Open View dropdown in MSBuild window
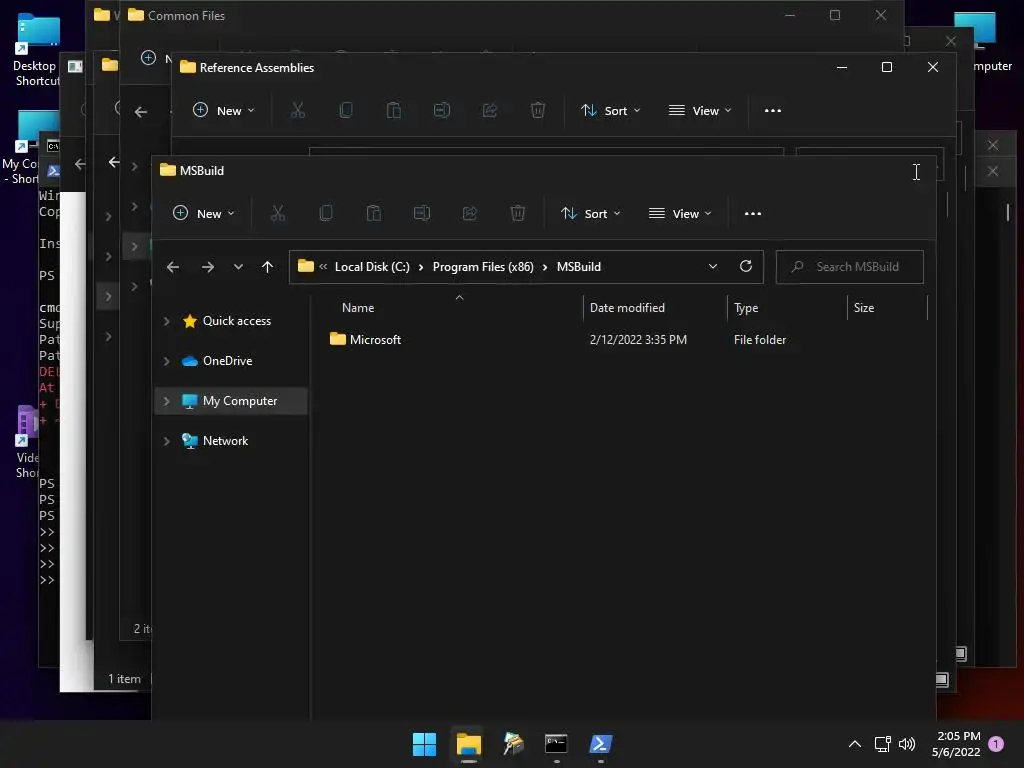This screenshot has width=1024, height=768. pos(680,214)
